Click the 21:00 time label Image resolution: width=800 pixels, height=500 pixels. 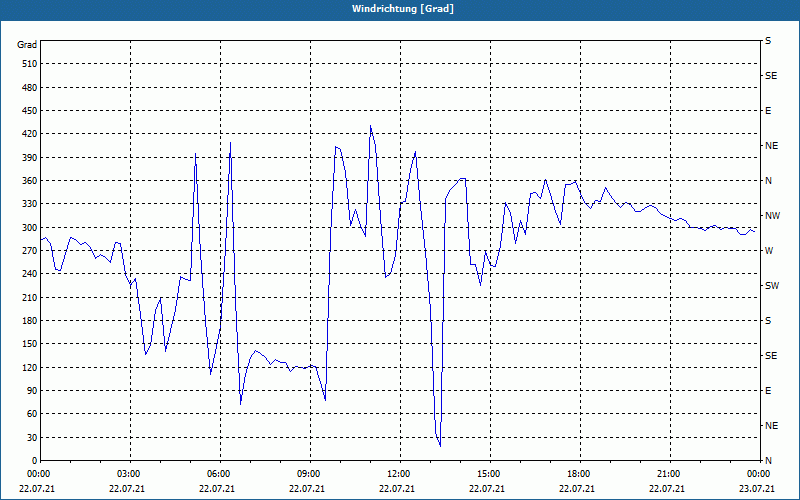point(668,474)
